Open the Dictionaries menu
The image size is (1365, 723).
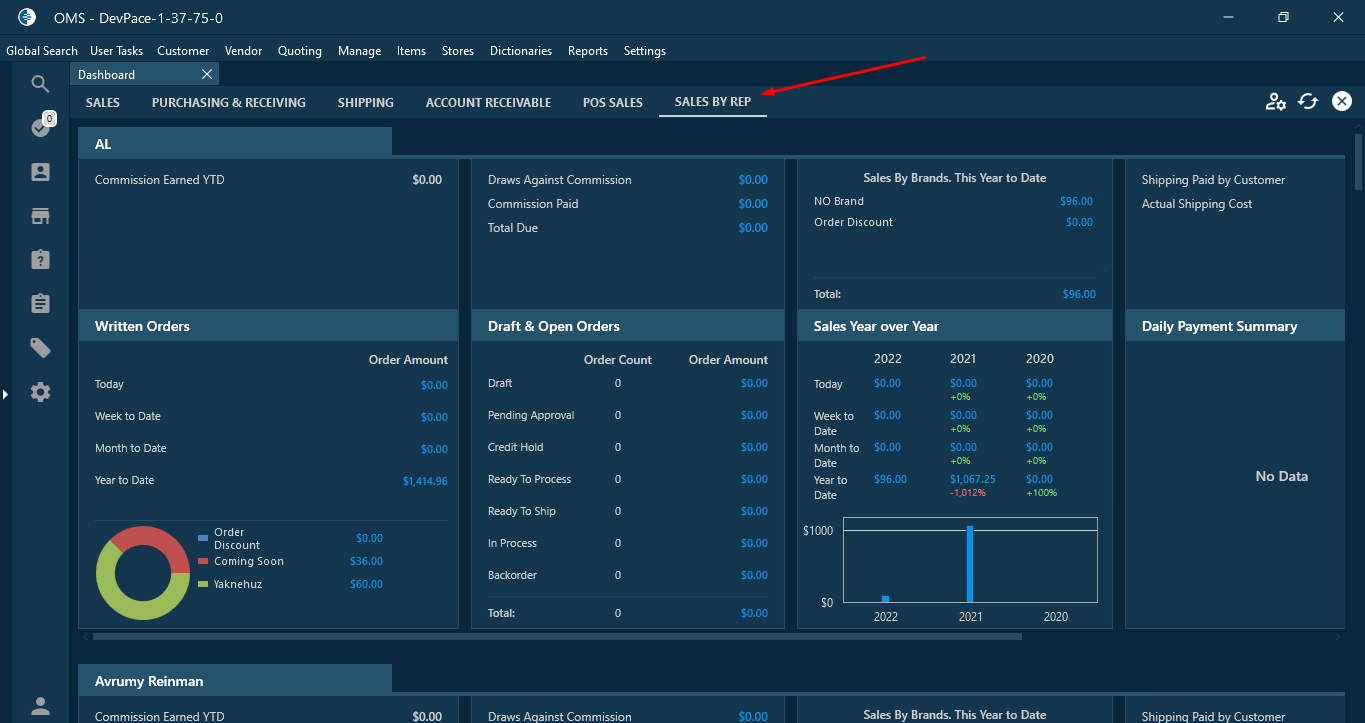(x=521, y=51)
